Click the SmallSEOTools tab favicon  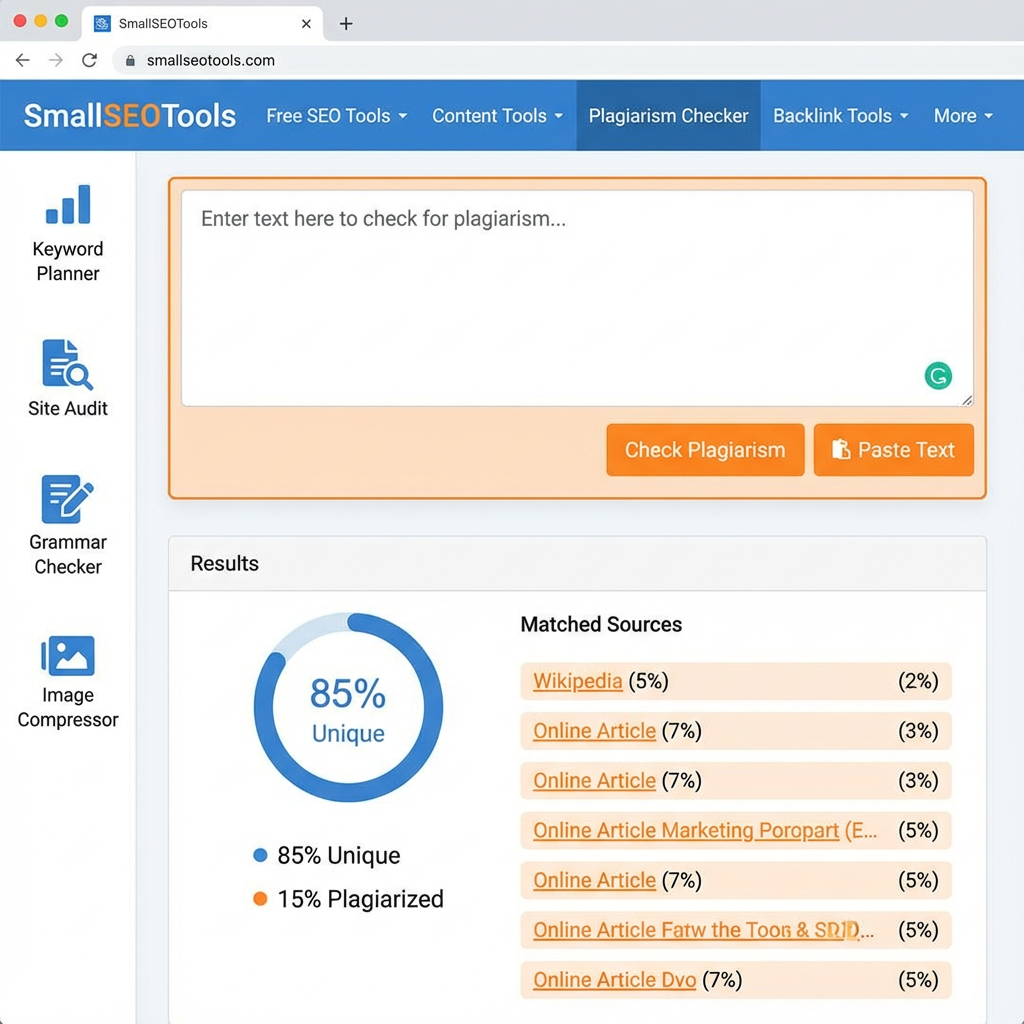pyautogui.click(x=102, y=24)
